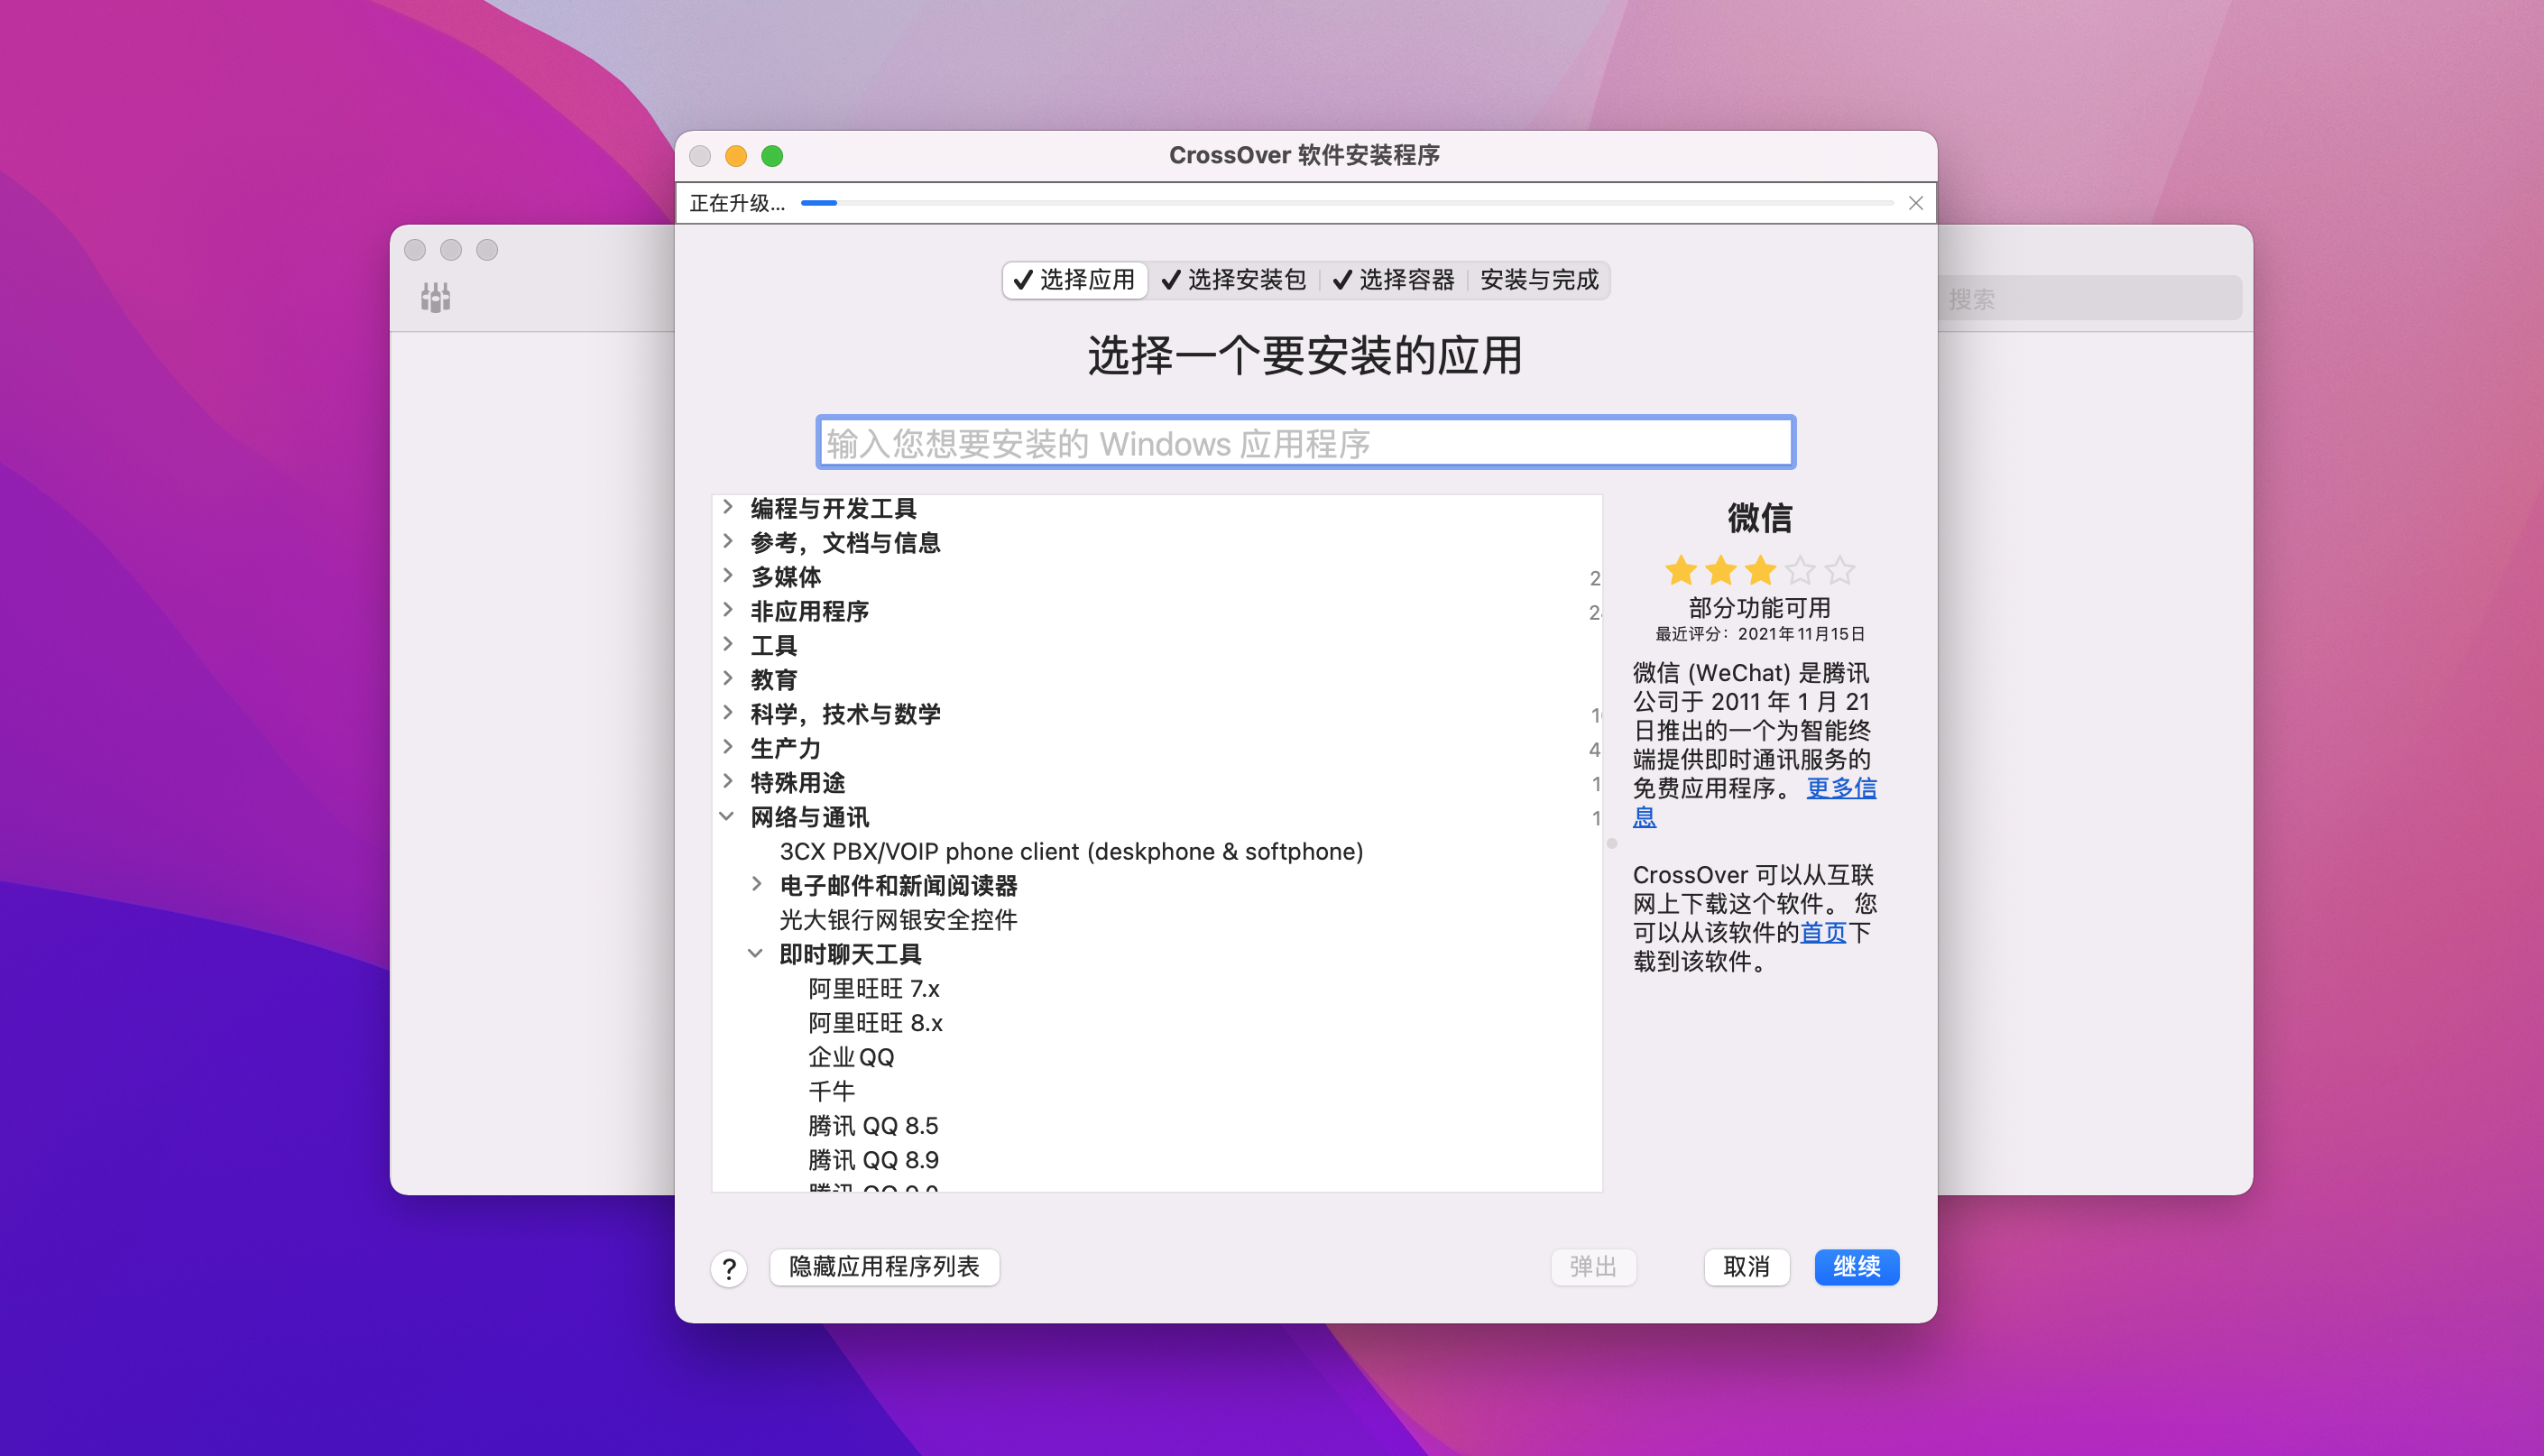The image size is (2544, 1456).
Task: Select 腾讯 QQ 8.9 in list
Action: 873,1160
